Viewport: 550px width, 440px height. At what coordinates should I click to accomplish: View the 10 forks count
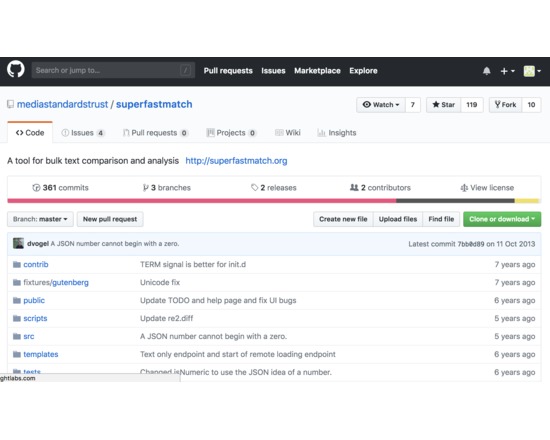(x=531, y=105)
